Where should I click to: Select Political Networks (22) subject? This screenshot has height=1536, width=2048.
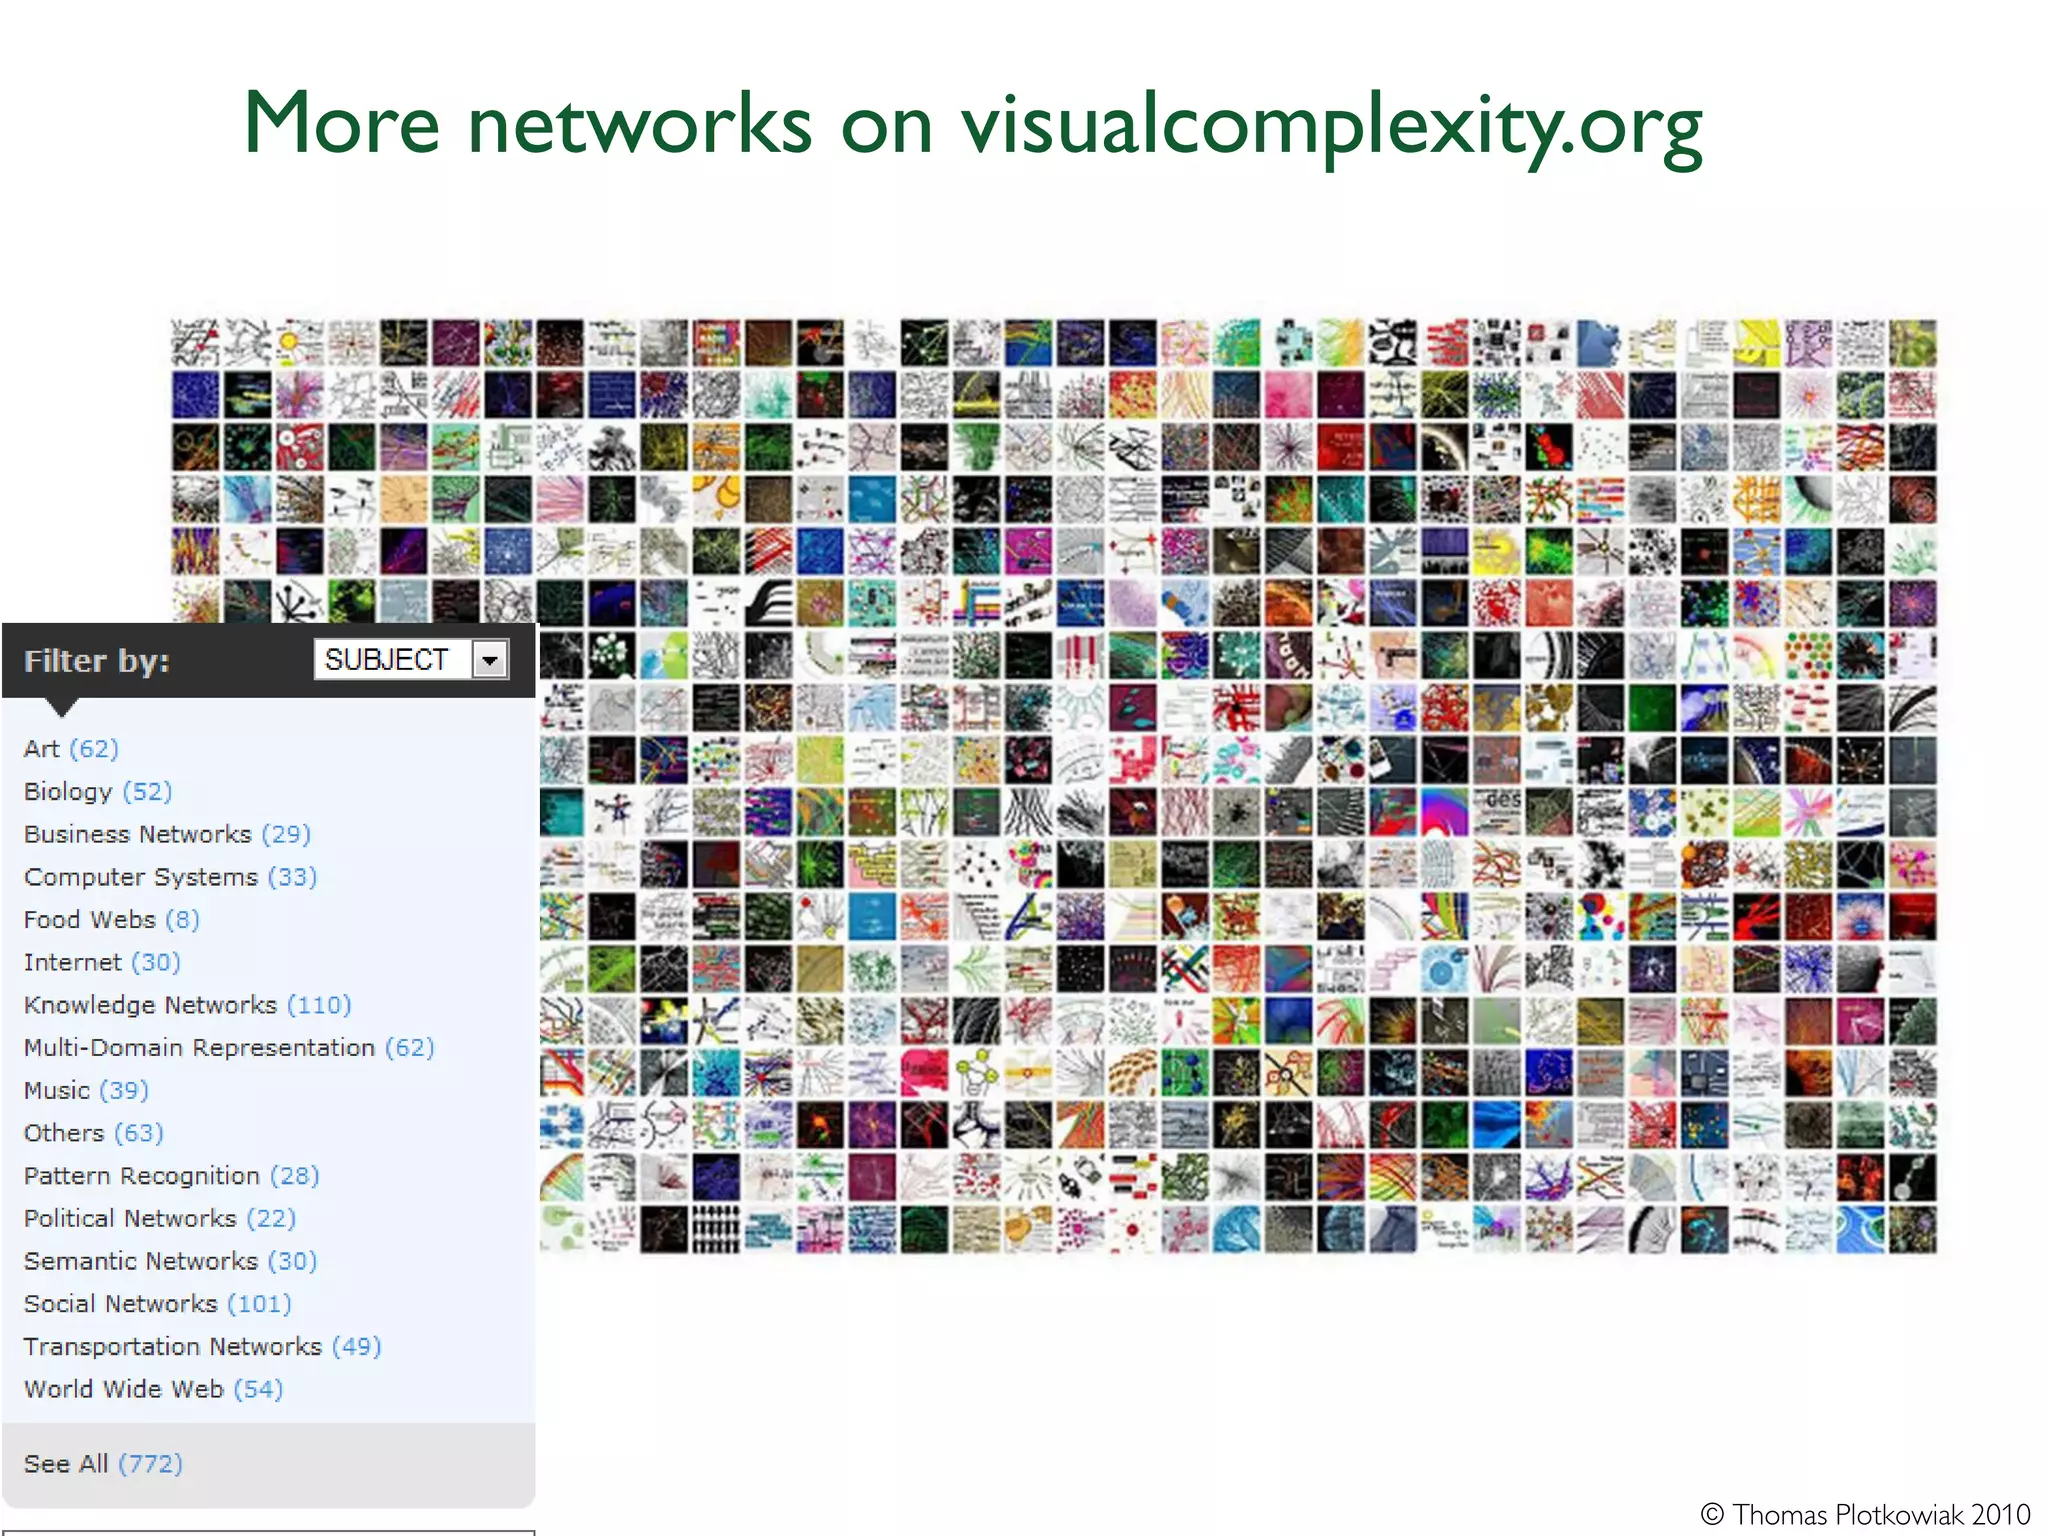[x=160, y=1218]
